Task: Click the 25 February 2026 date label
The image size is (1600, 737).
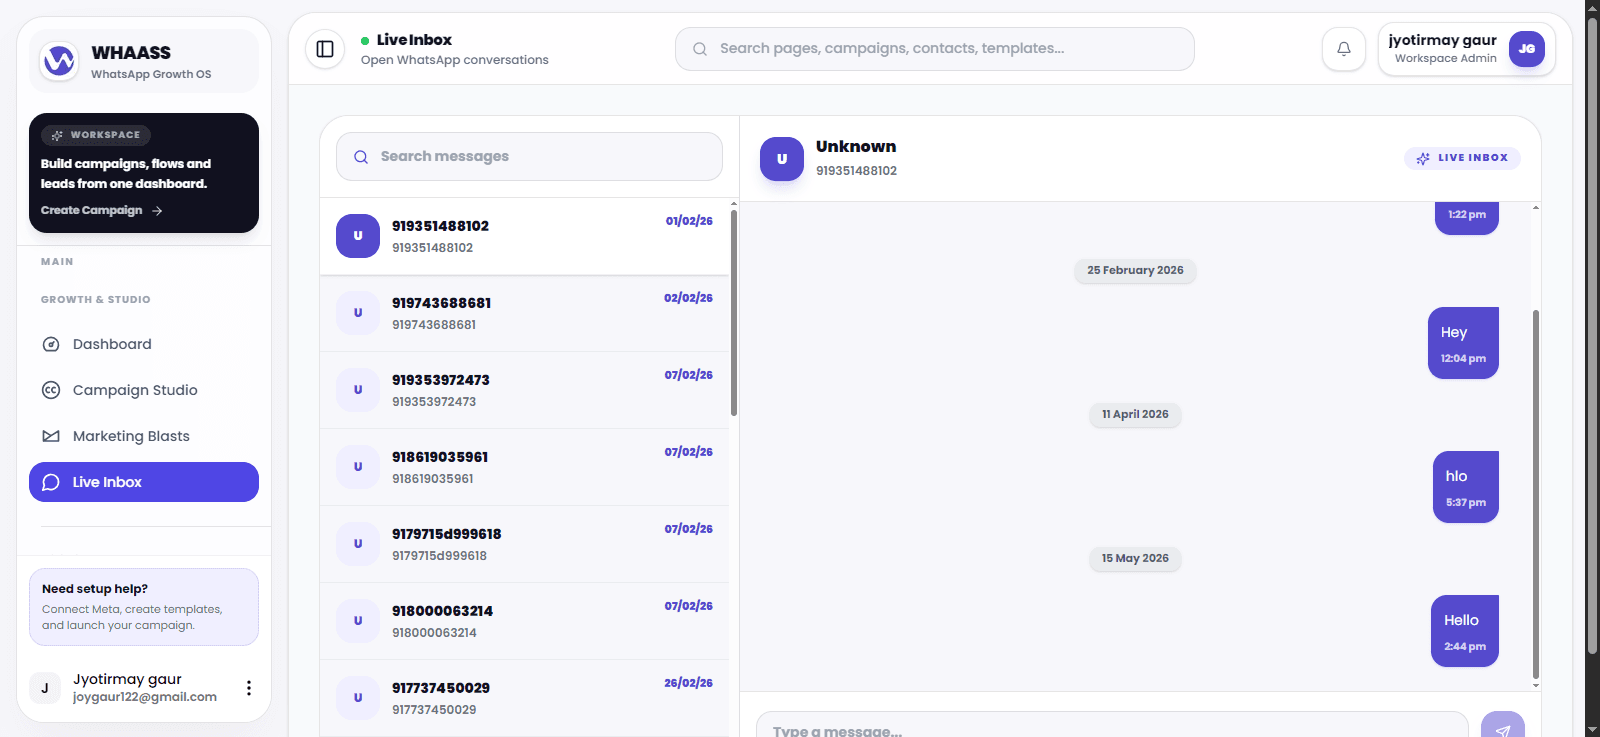Action: [1135, 270]
